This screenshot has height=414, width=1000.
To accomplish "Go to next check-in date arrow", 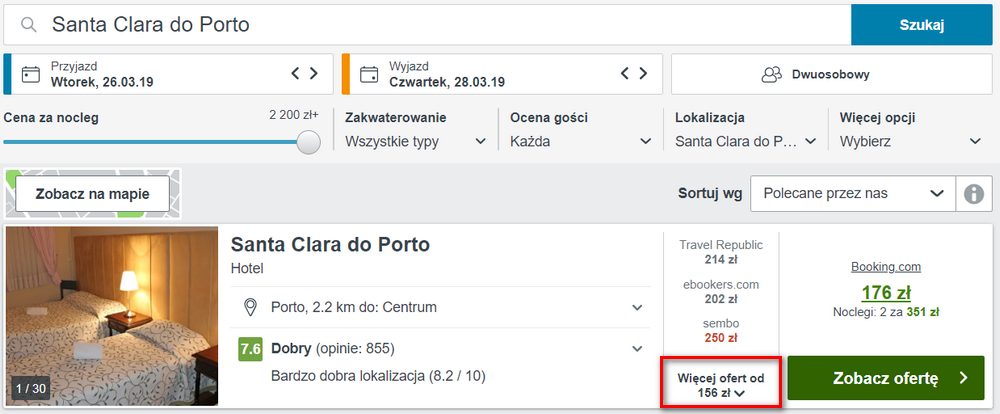I will pos(314,73).
